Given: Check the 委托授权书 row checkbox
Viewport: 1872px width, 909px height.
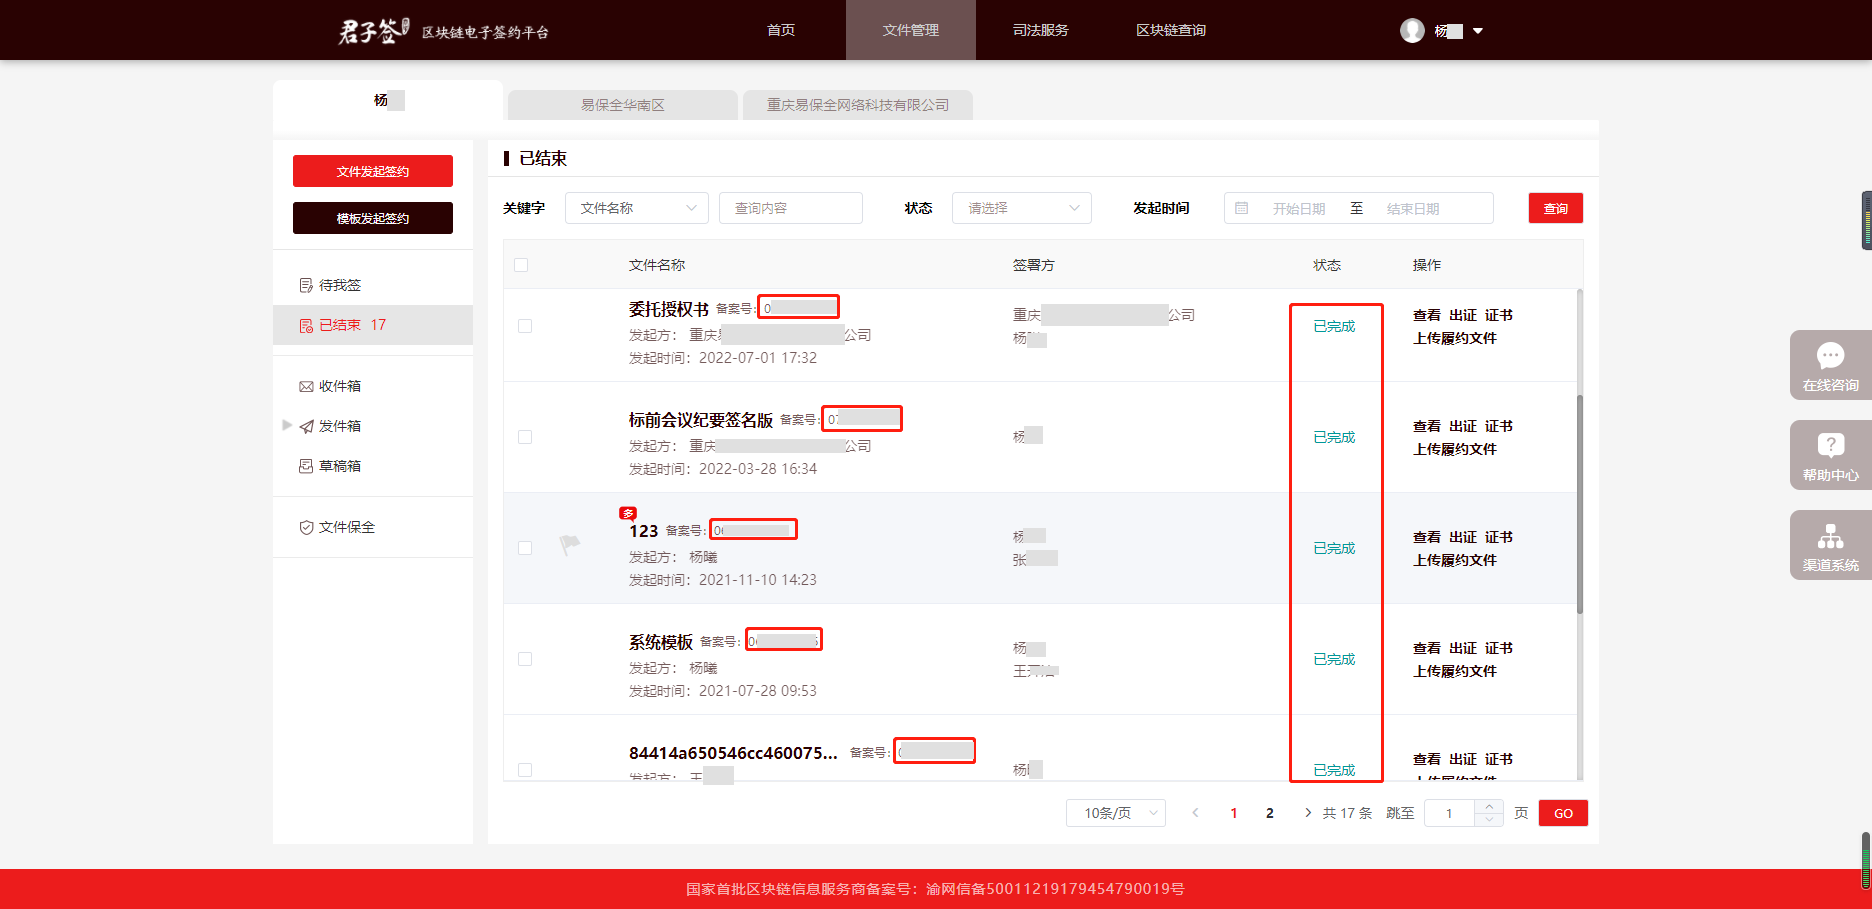Looking at the screenshot, I should point(525,326).
